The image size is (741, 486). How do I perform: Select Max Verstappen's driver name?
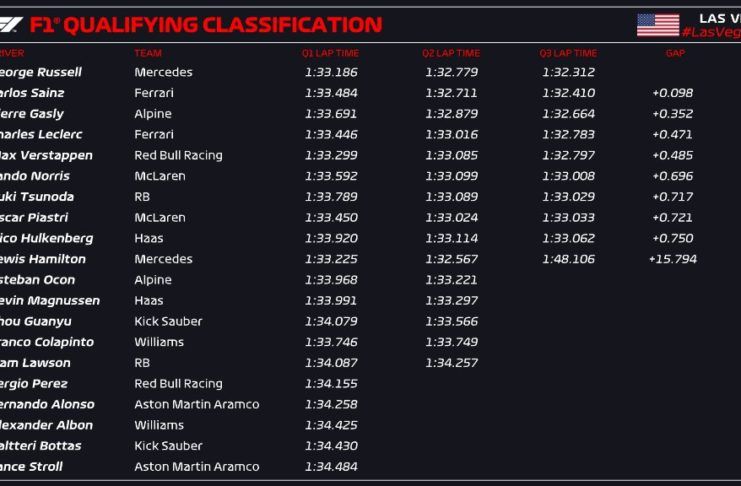(x=46, y=155)
